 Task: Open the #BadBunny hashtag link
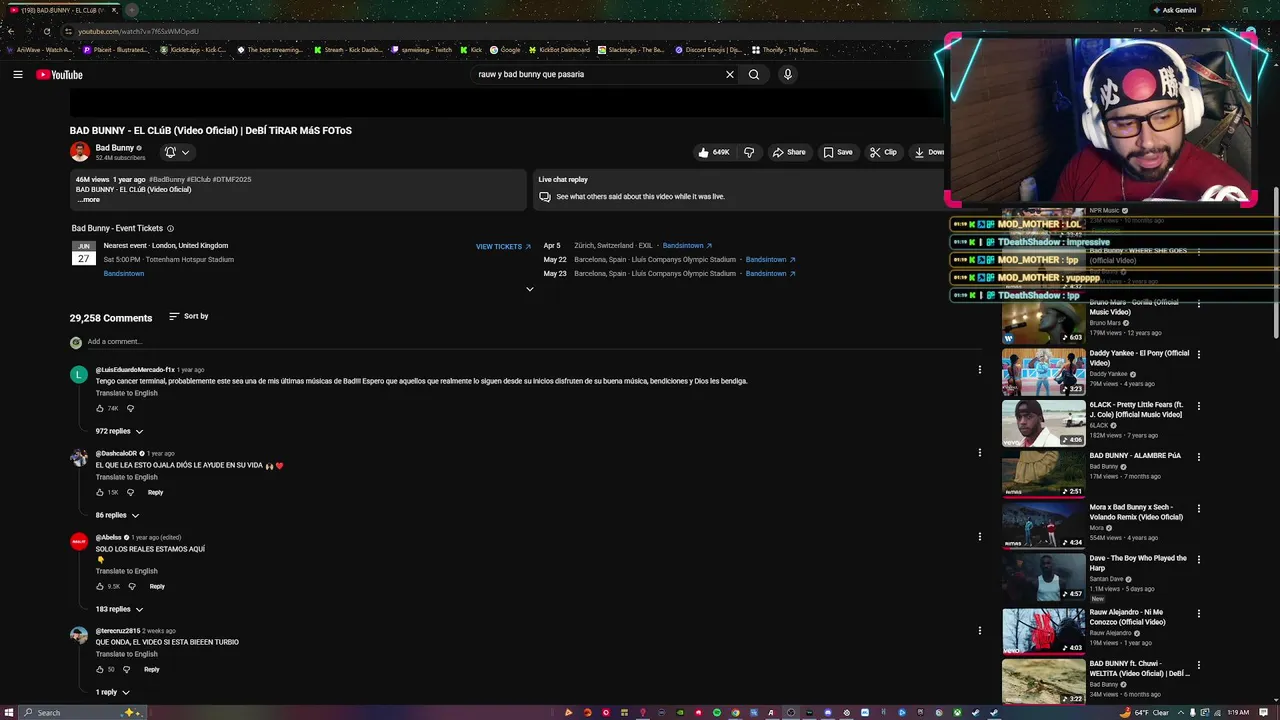click(167, 179)
